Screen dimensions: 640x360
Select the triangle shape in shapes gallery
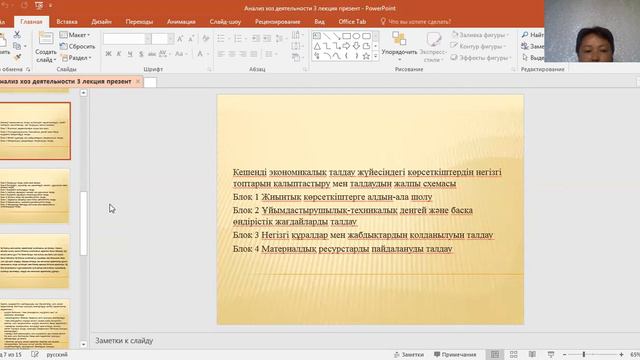tap(317, 46)
